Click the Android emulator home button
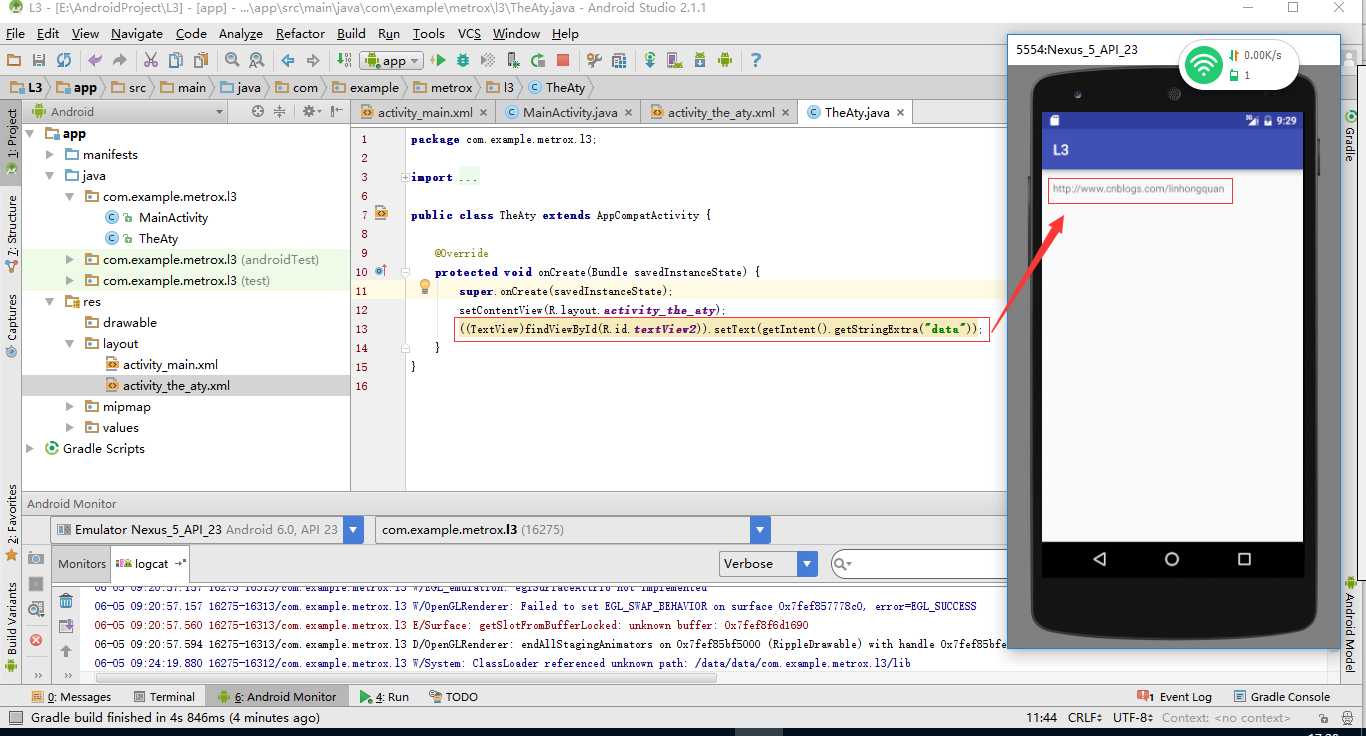Image resolution: width=1366 pixels, height=736 pixels. coord(1172,559)
